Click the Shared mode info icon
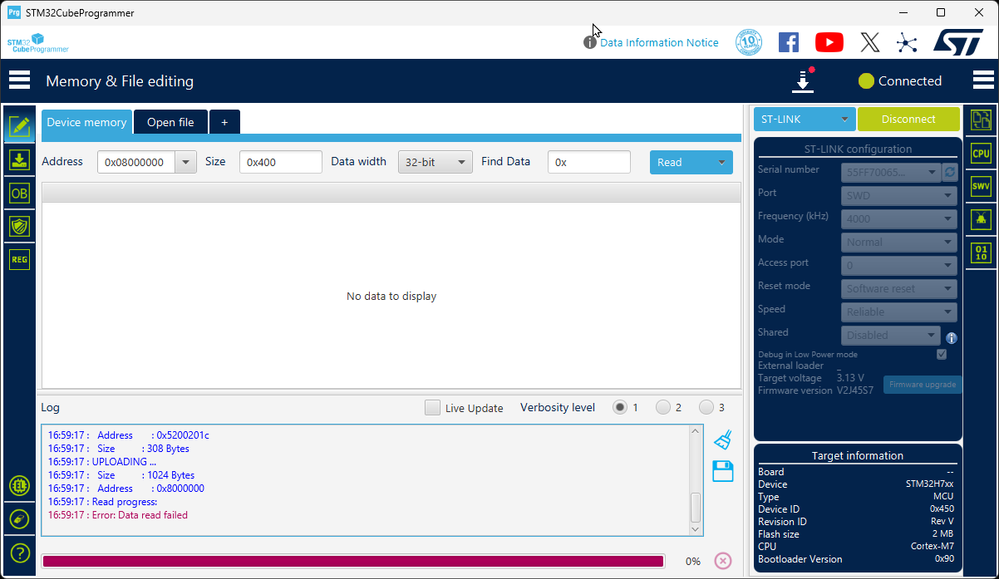999x579 pixels. (x=951, y=338)
